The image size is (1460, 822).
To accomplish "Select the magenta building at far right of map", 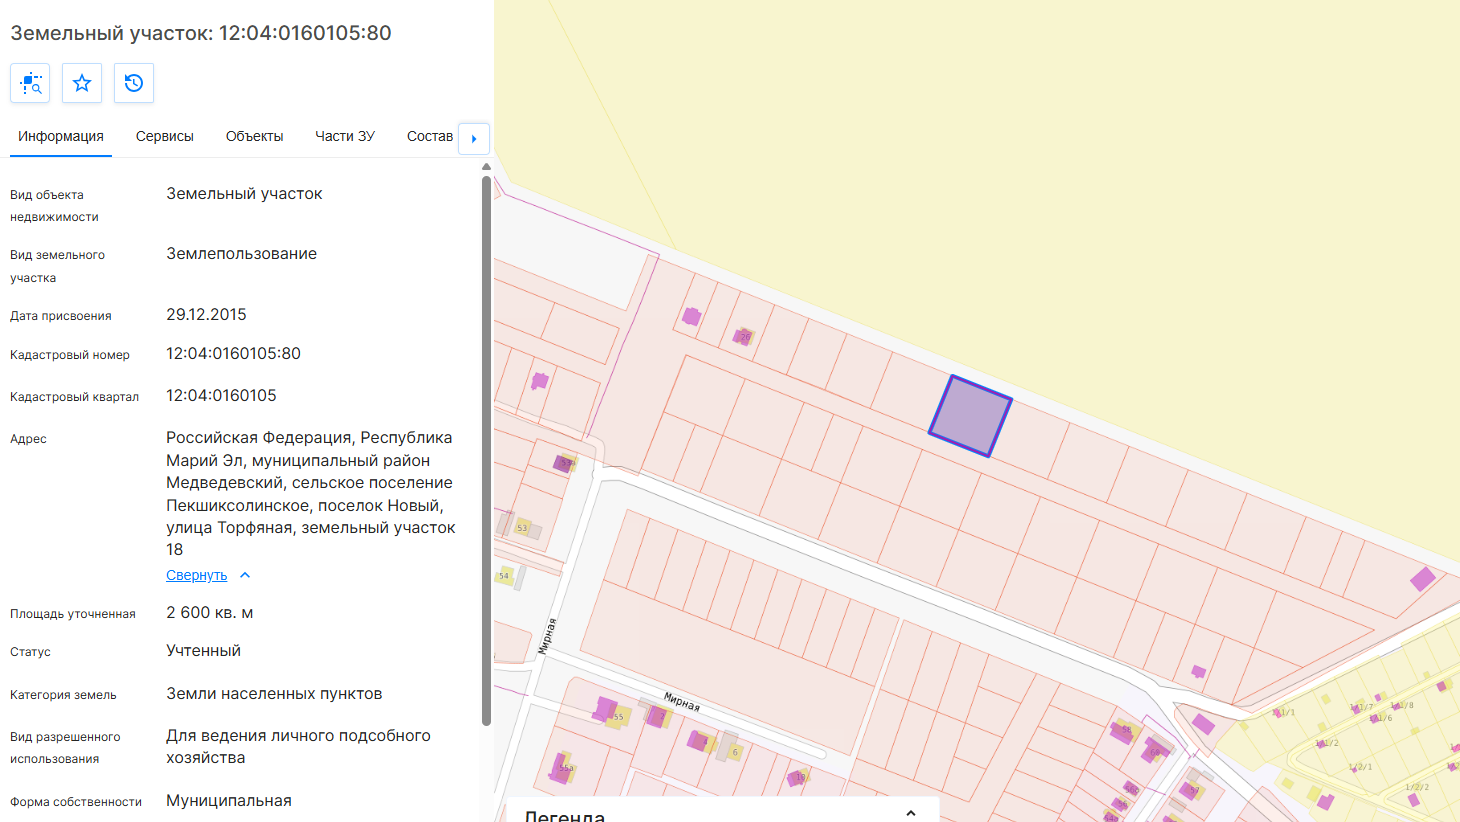I will click(1422, 578).
